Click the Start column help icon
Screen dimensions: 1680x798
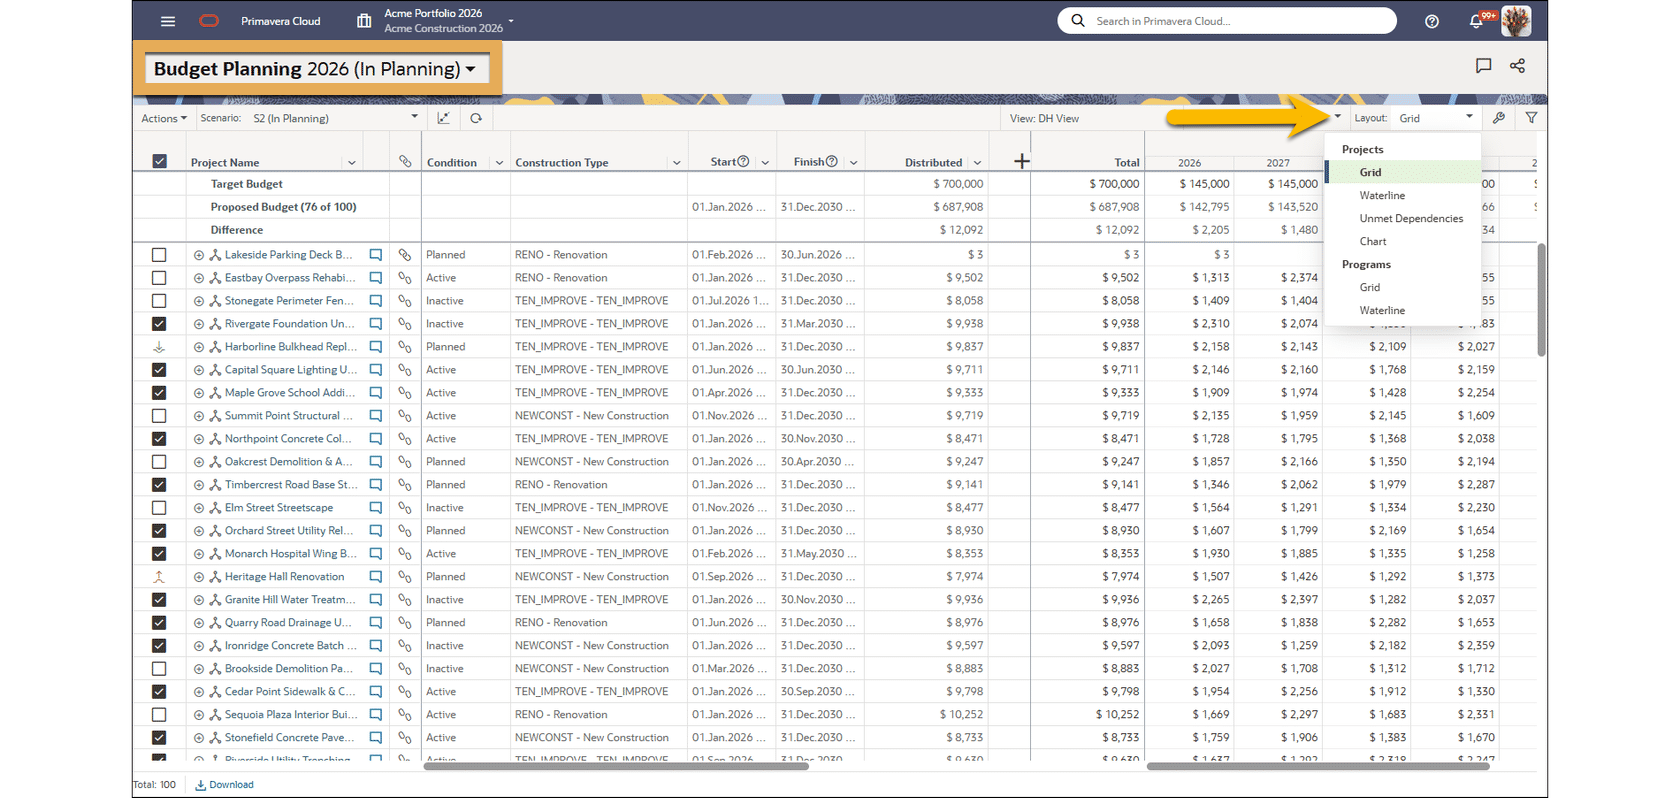pyautogui.click(x=743, y=161)
